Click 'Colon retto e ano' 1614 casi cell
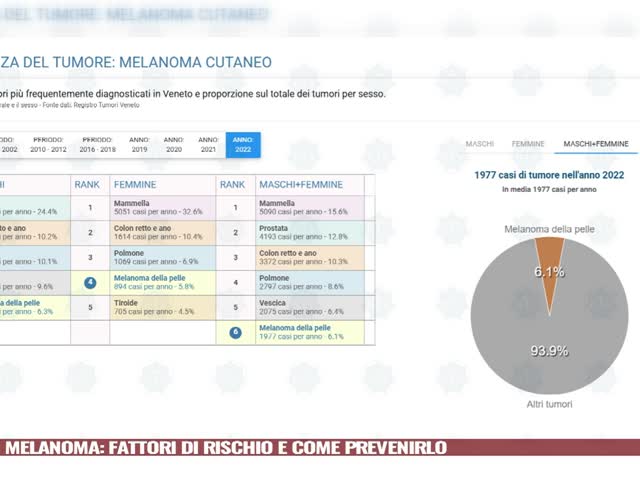Screen dimensions: 640x480 (x=162, y=233)
